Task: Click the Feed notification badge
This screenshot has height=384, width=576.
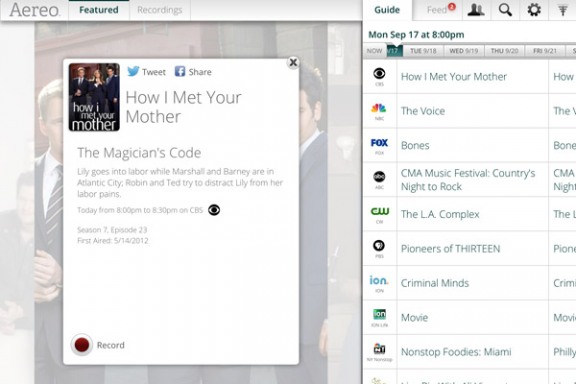Action: click(x=452, y=6)
